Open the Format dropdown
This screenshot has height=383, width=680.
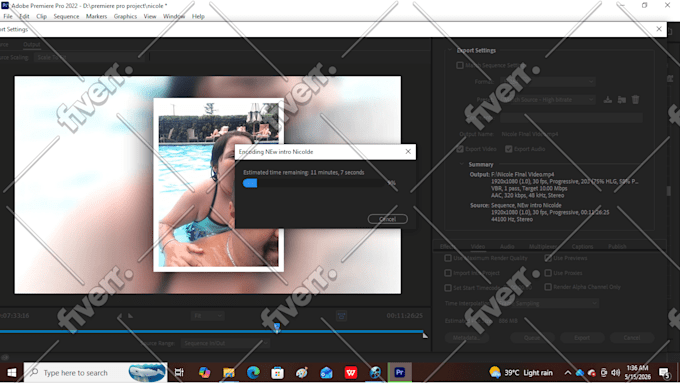(548, 82)
